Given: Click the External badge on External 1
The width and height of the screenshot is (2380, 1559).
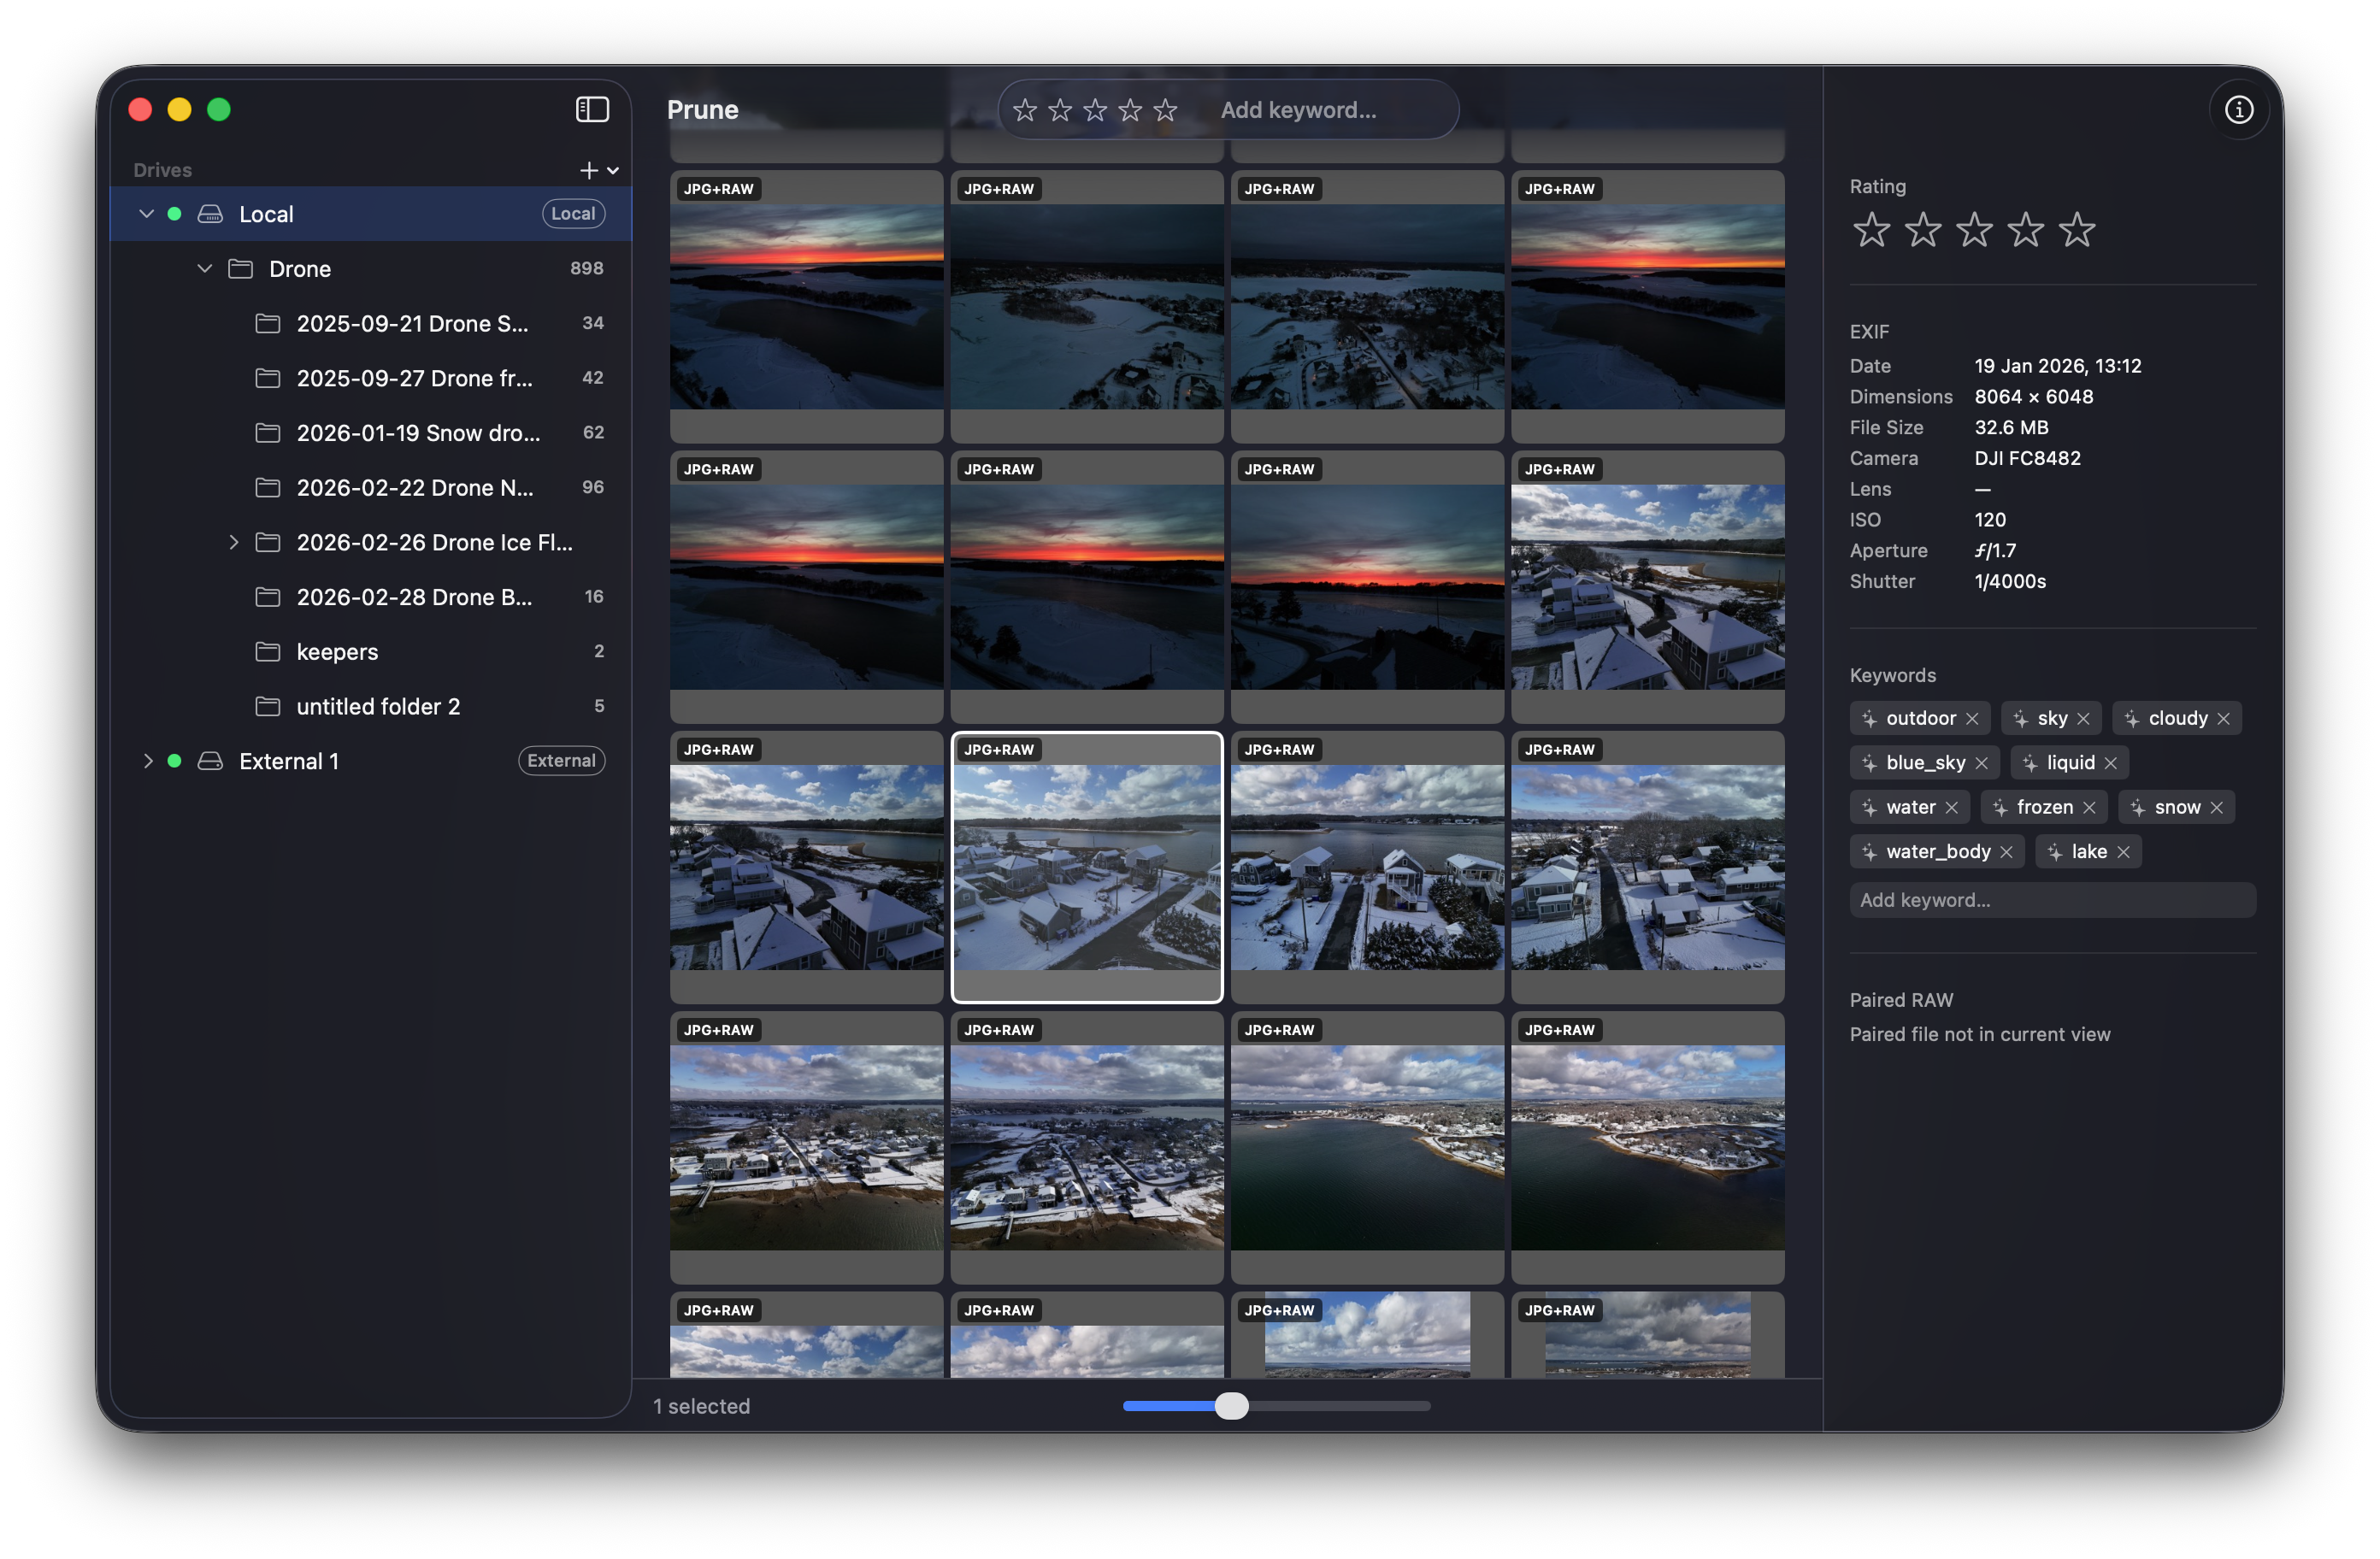Looking at the screenshot, I should [561, 761].
